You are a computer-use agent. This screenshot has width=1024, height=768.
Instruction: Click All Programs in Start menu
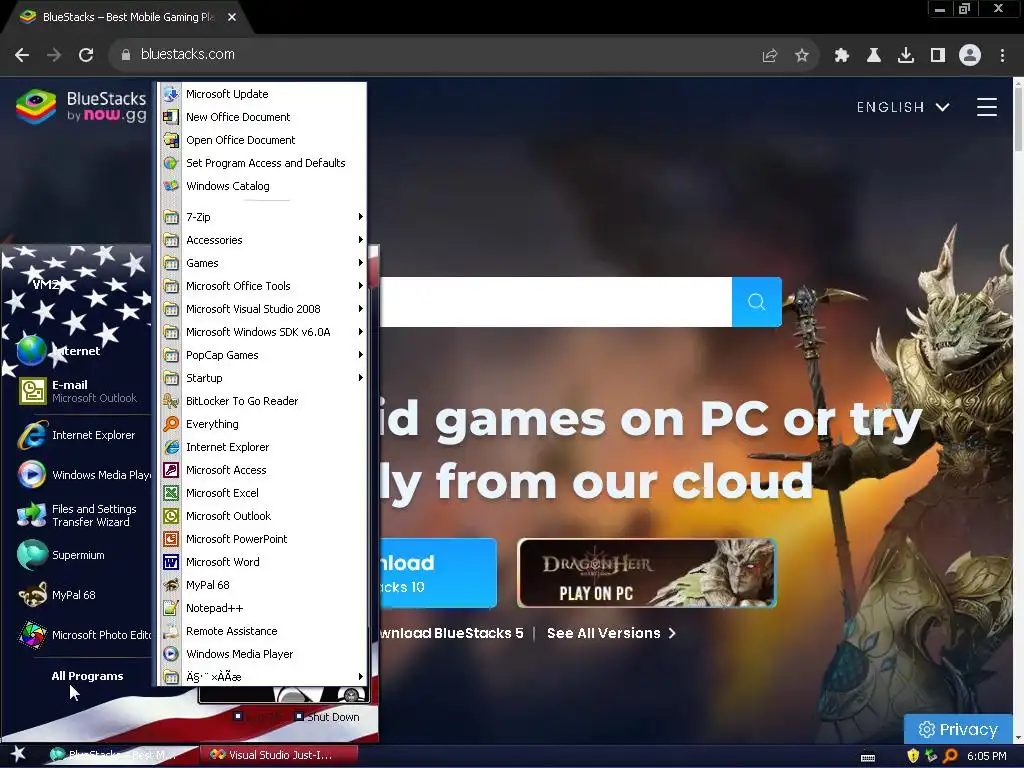pos(87,676)
